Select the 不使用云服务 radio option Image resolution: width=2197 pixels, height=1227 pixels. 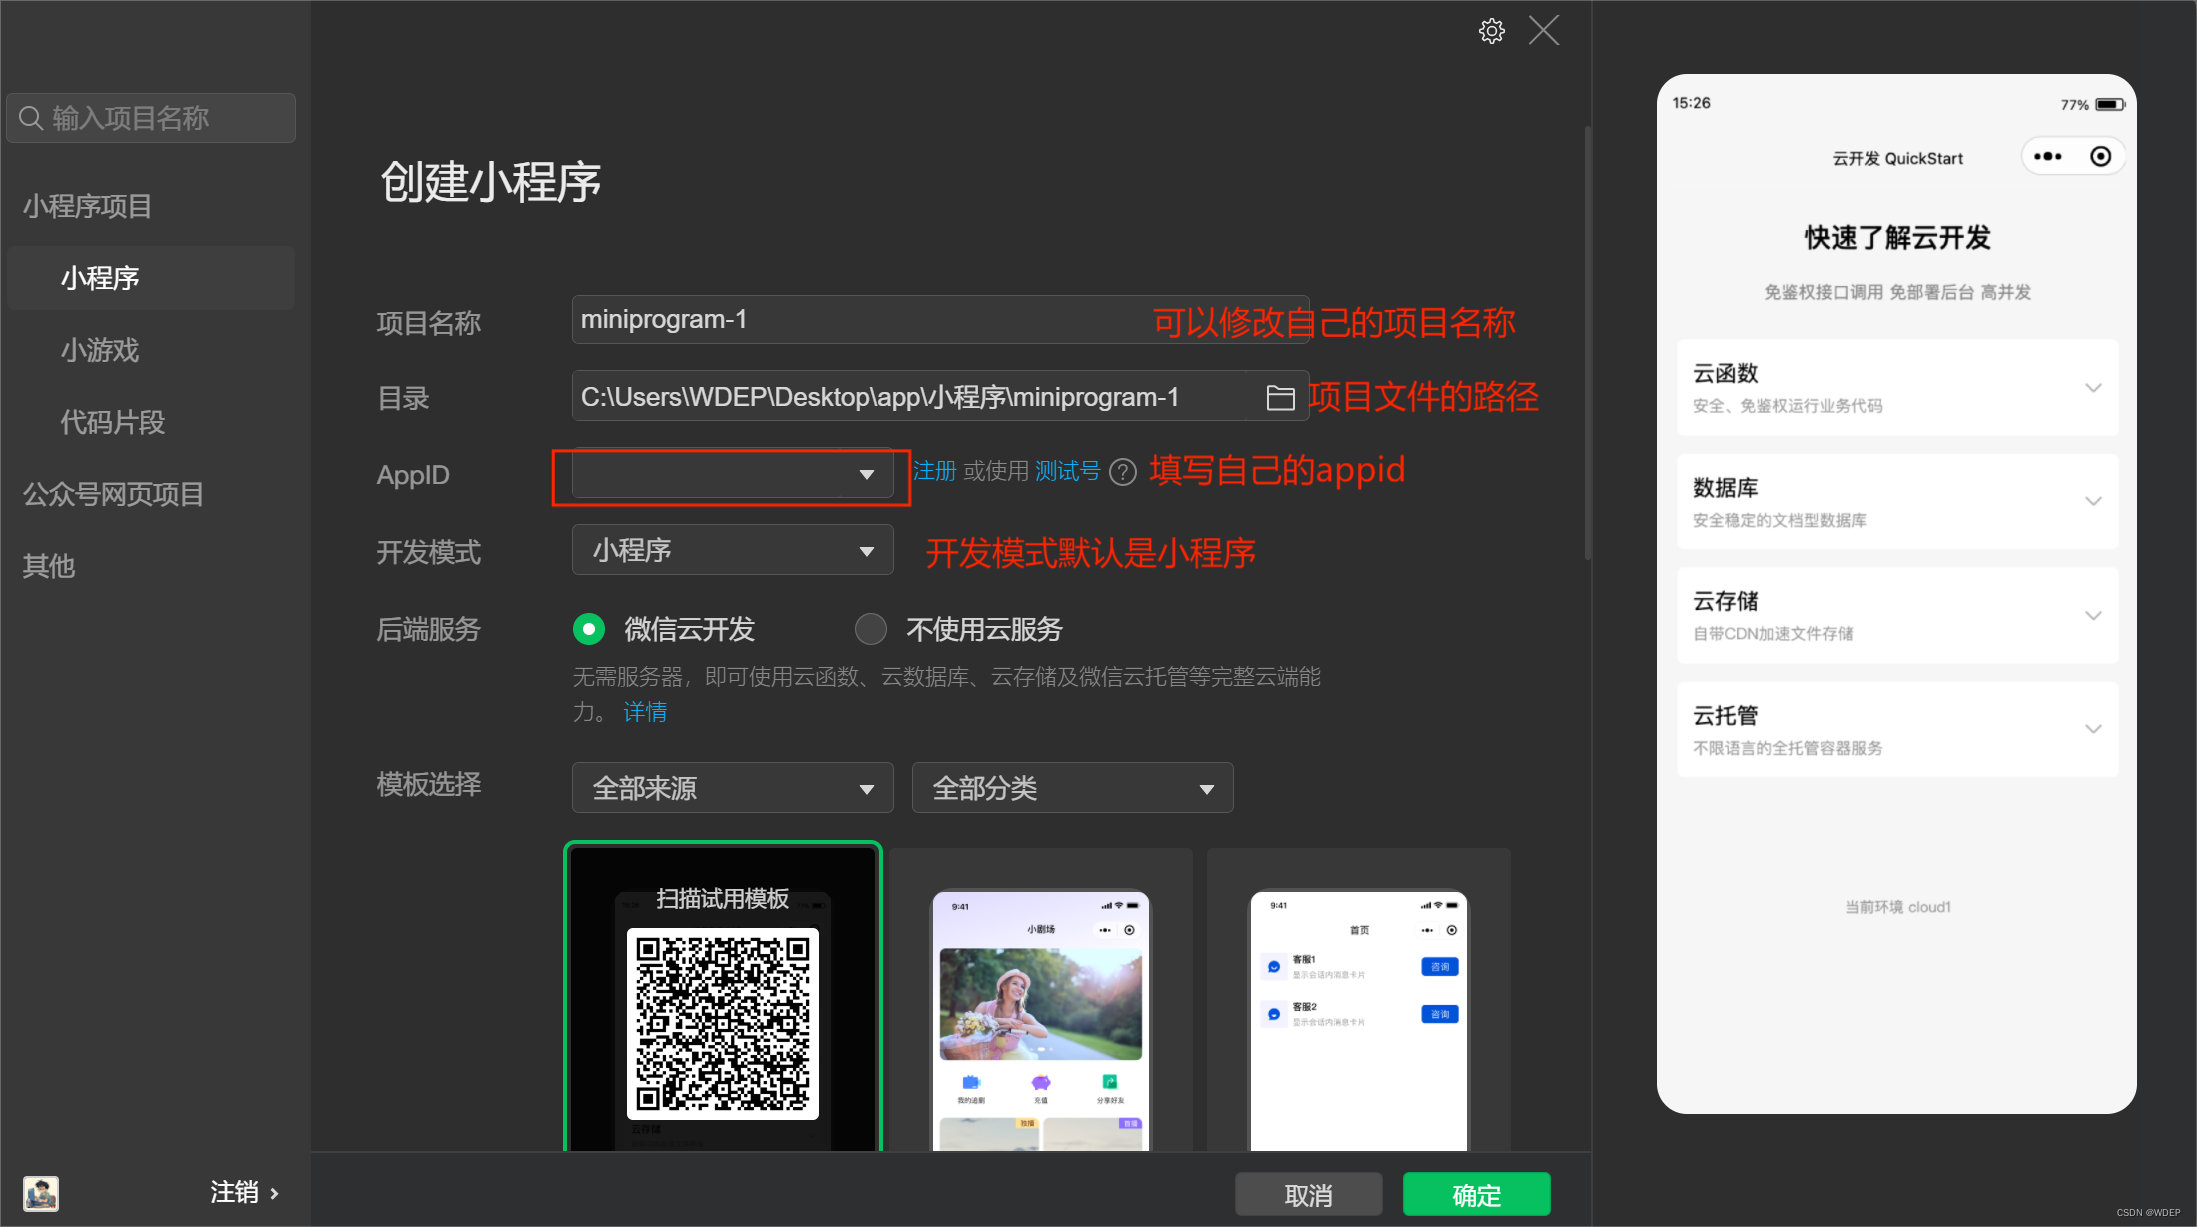click(x=871, y=629)
